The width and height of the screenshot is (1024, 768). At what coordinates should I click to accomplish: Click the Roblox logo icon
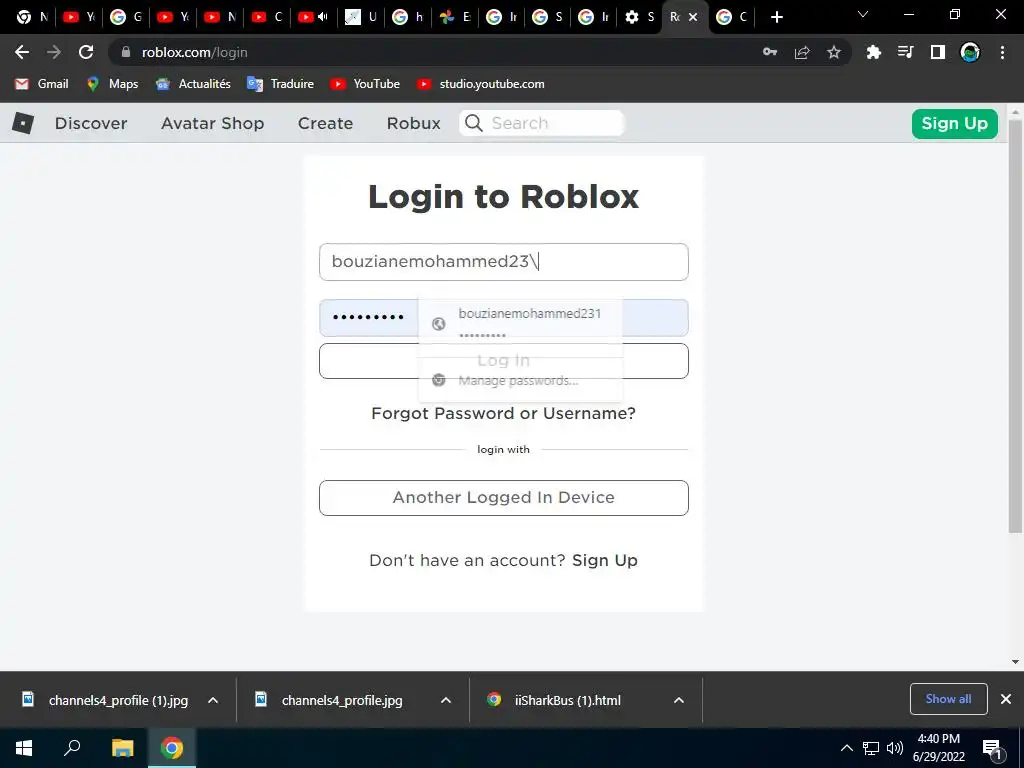[23, 123]
